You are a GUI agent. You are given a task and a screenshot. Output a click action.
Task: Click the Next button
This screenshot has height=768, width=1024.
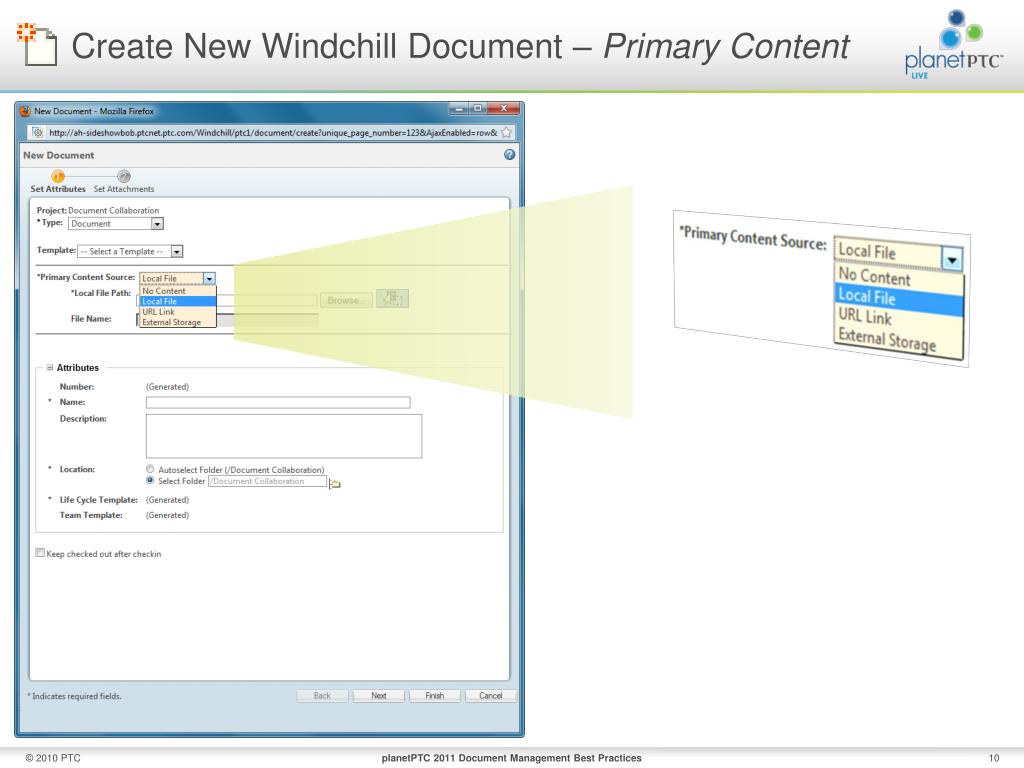pos(379,696)
